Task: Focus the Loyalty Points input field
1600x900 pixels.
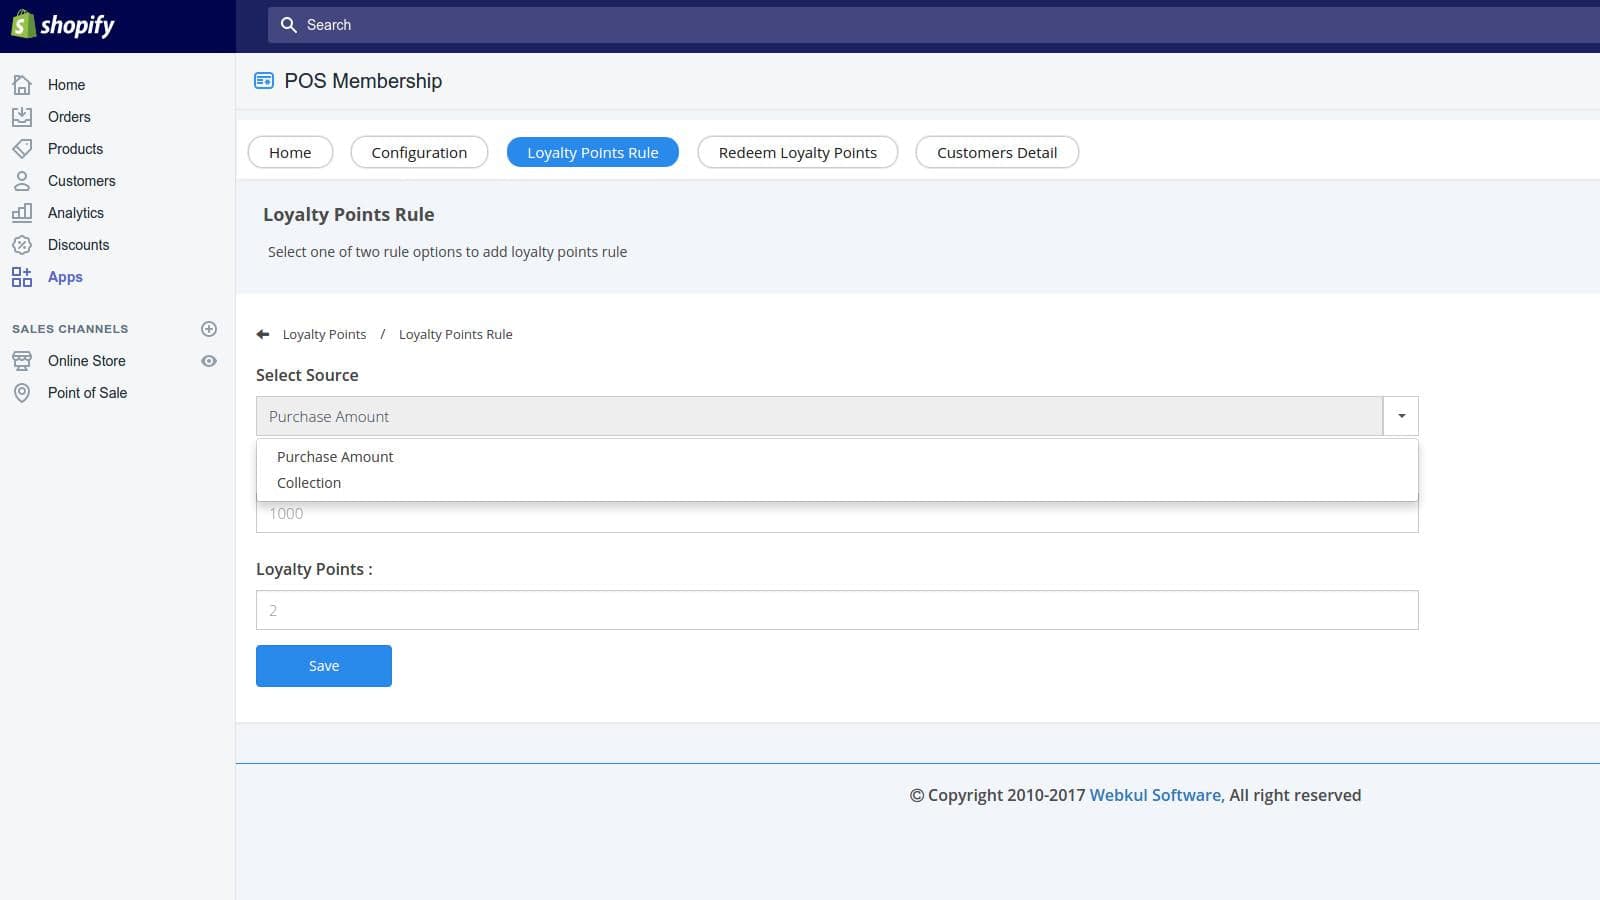Action: (x=836, y=610)
